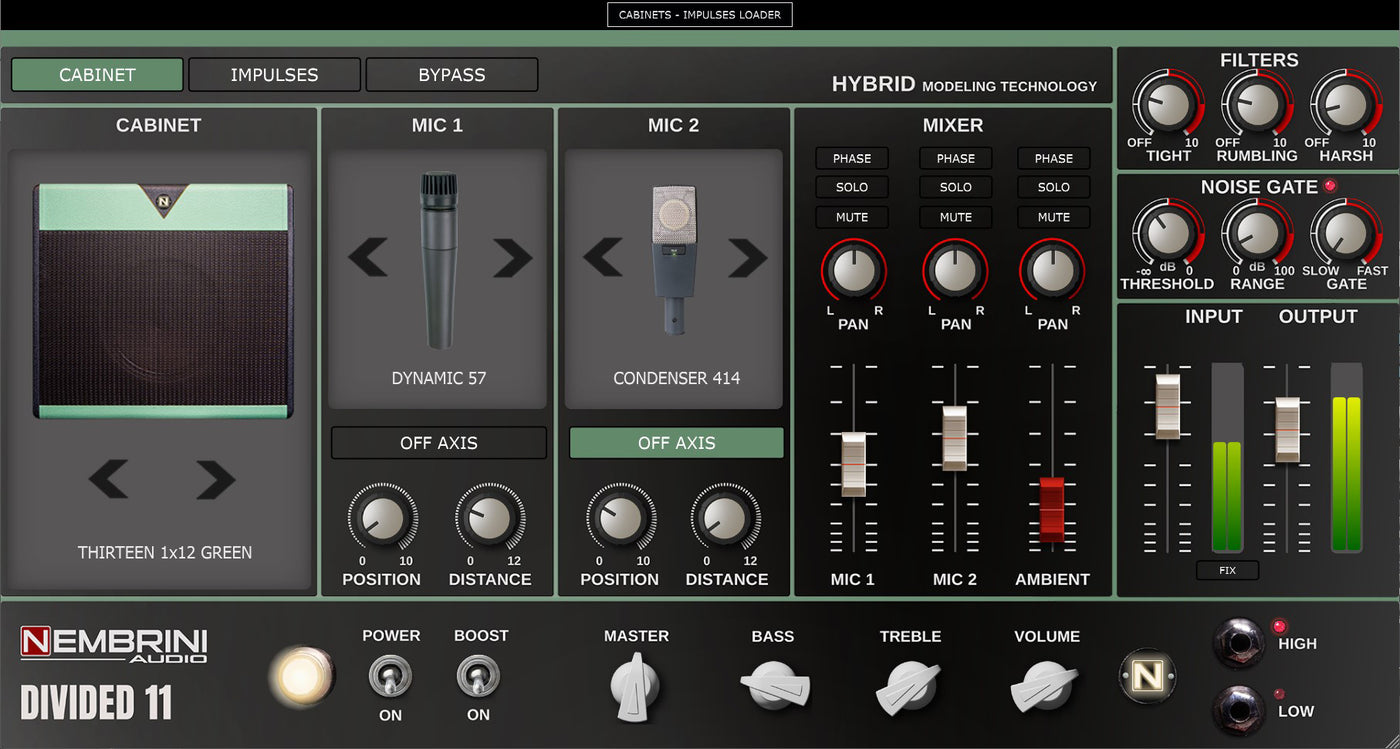Mute the AMBIENT channel
Image resolution: width=1400 pixels, height=749 pixels.
(x=1053, y=217)
